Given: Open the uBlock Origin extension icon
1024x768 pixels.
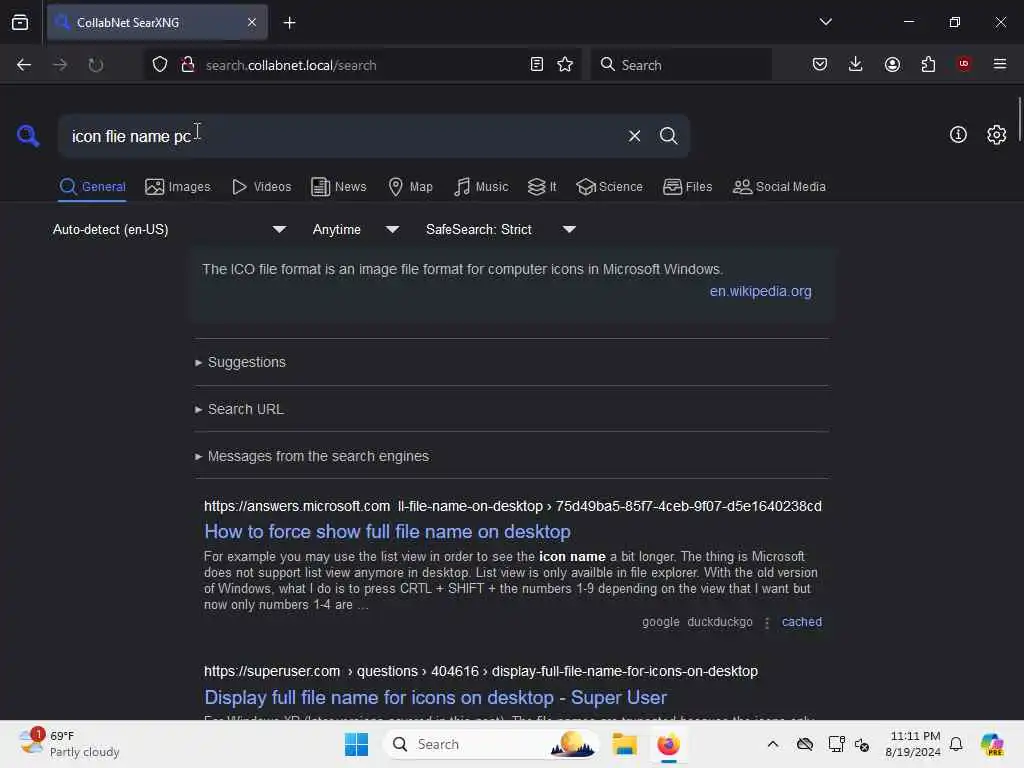Looking at the screenshot, I should [963, 64].
